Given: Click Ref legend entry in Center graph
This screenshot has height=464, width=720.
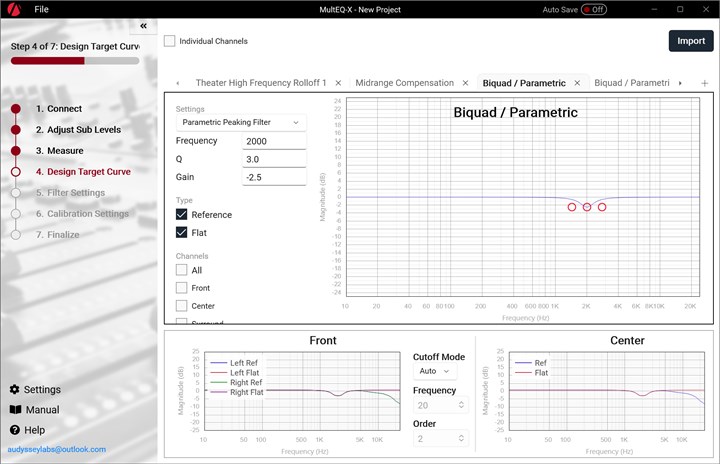Looking at the screenshot, I should pos(531,363).
